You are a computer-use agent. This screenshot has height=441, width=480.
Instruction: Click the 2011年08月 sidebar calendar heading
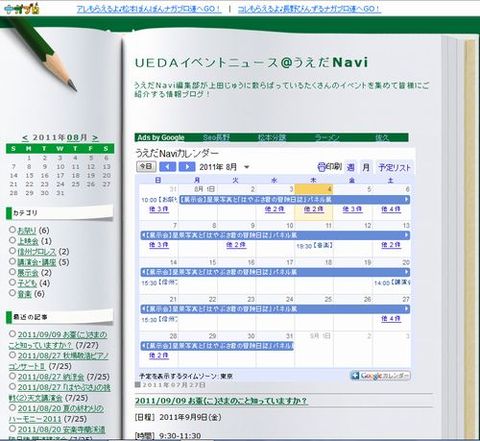tap(60, 137)
